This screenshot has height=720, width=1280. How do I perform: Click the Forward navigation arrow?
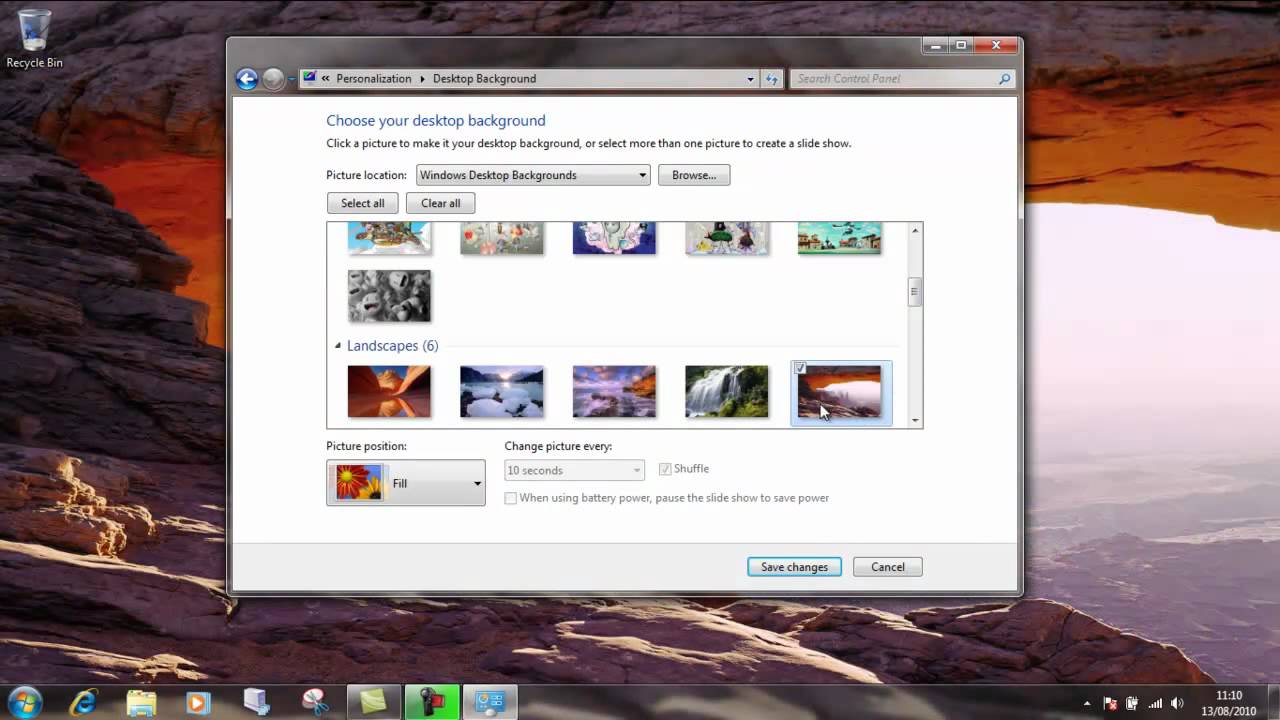[273, 79]
